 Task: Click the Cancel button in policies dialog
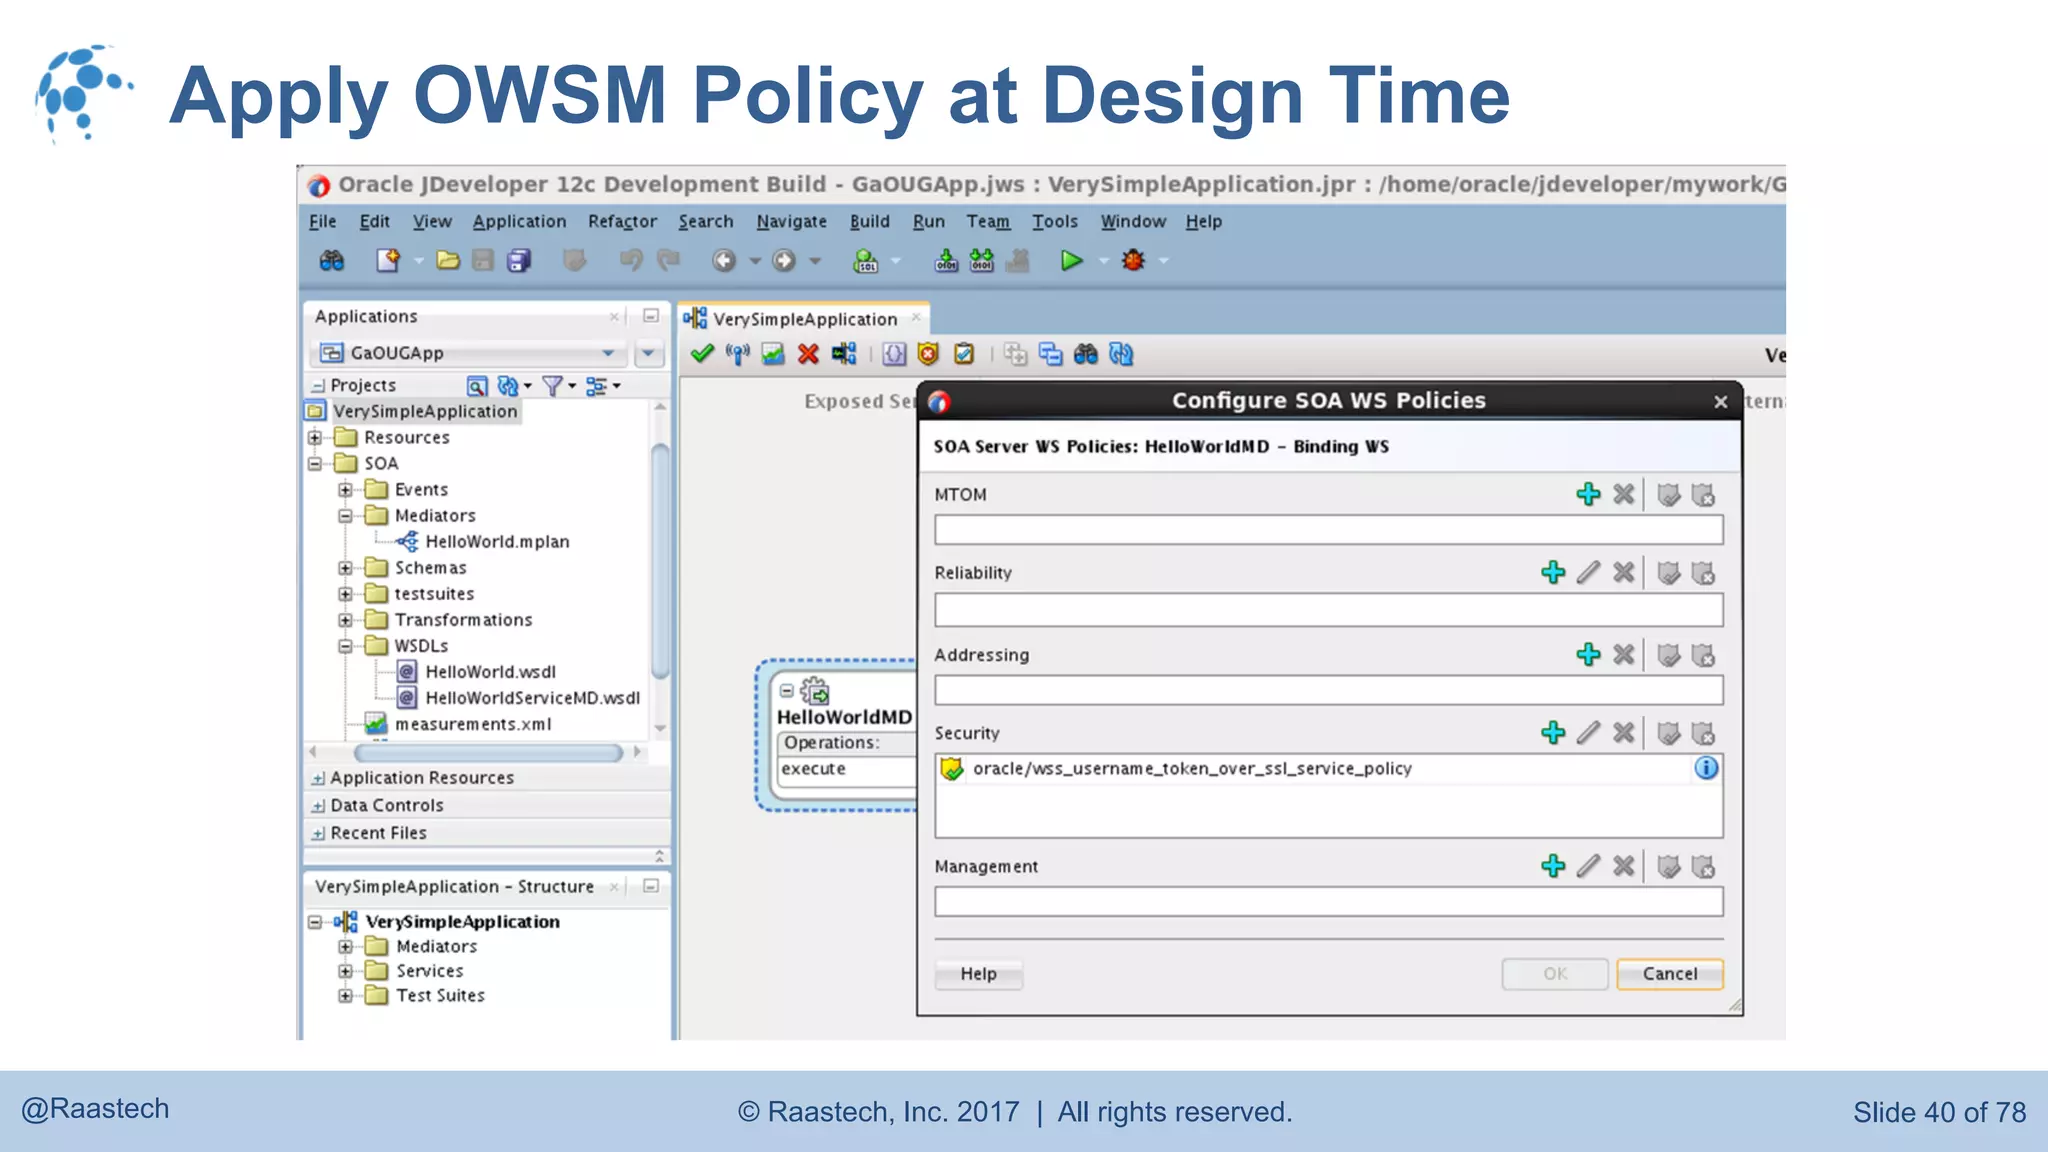pos(1670,974)
